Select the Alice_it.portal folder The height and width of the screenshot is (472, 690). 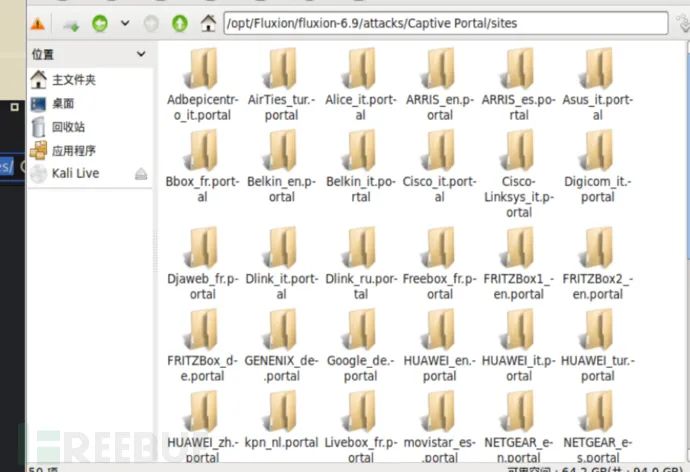point(361,85)
